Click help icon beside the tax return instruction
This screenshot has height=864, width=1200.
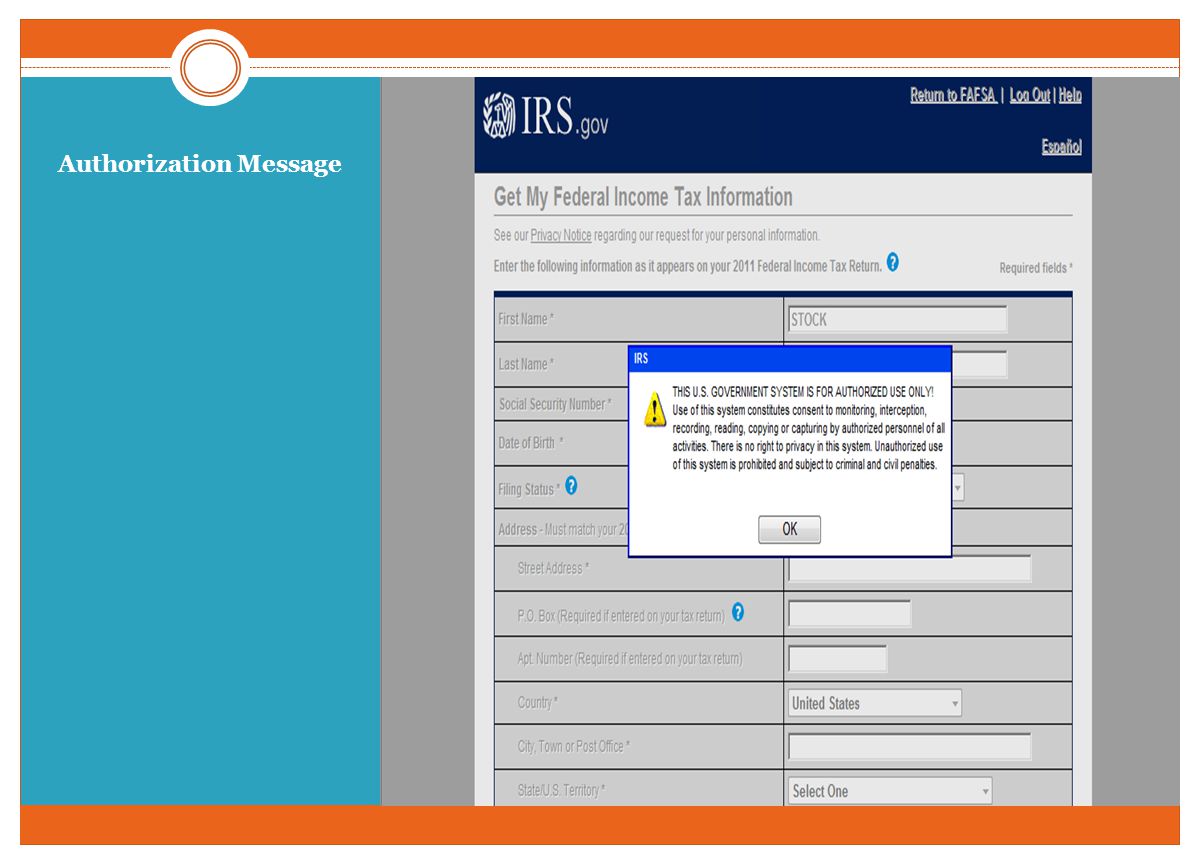click(893, 263)
